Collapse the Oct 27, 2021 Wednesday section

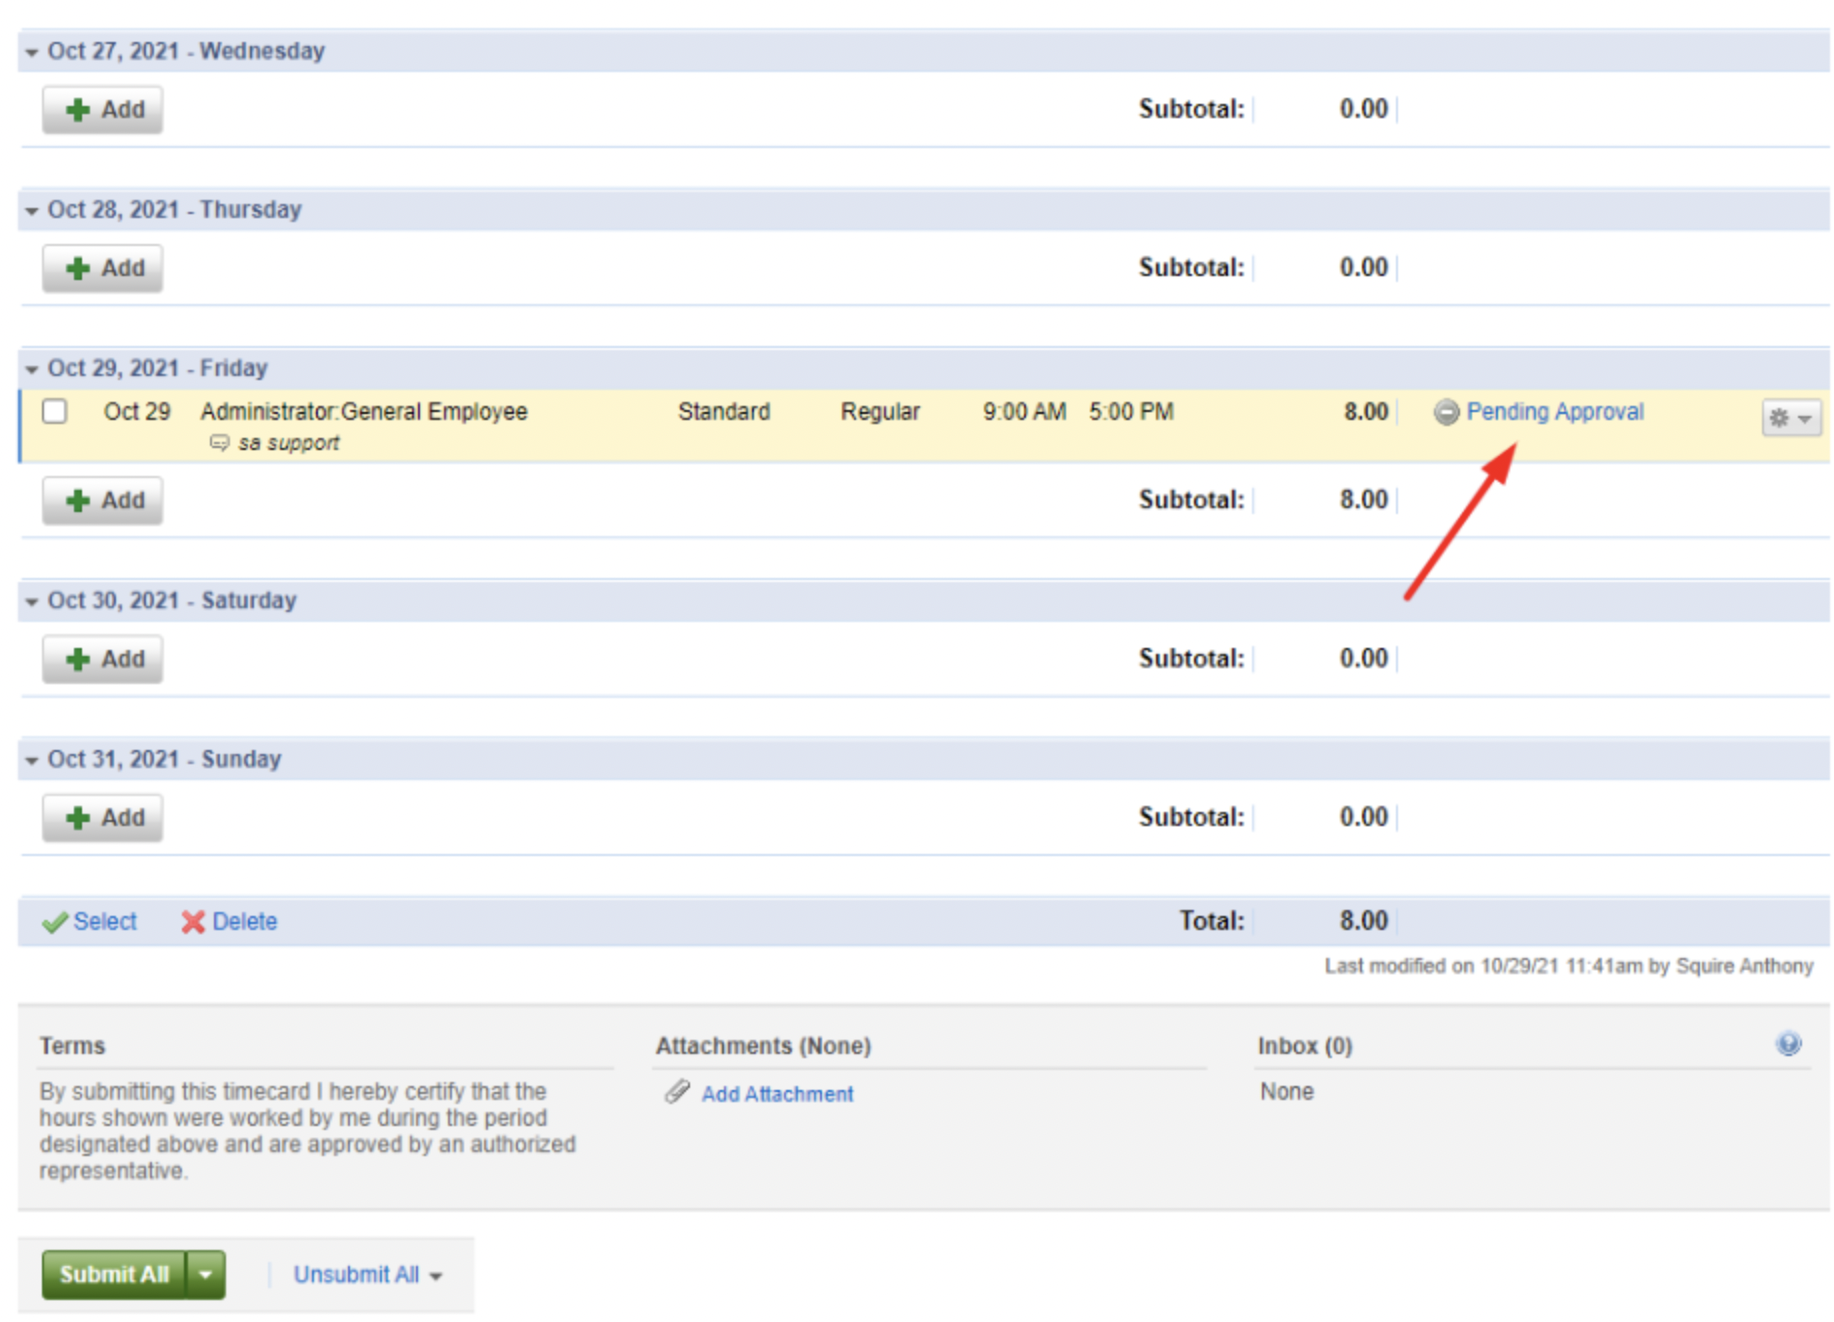coord(32,52)
